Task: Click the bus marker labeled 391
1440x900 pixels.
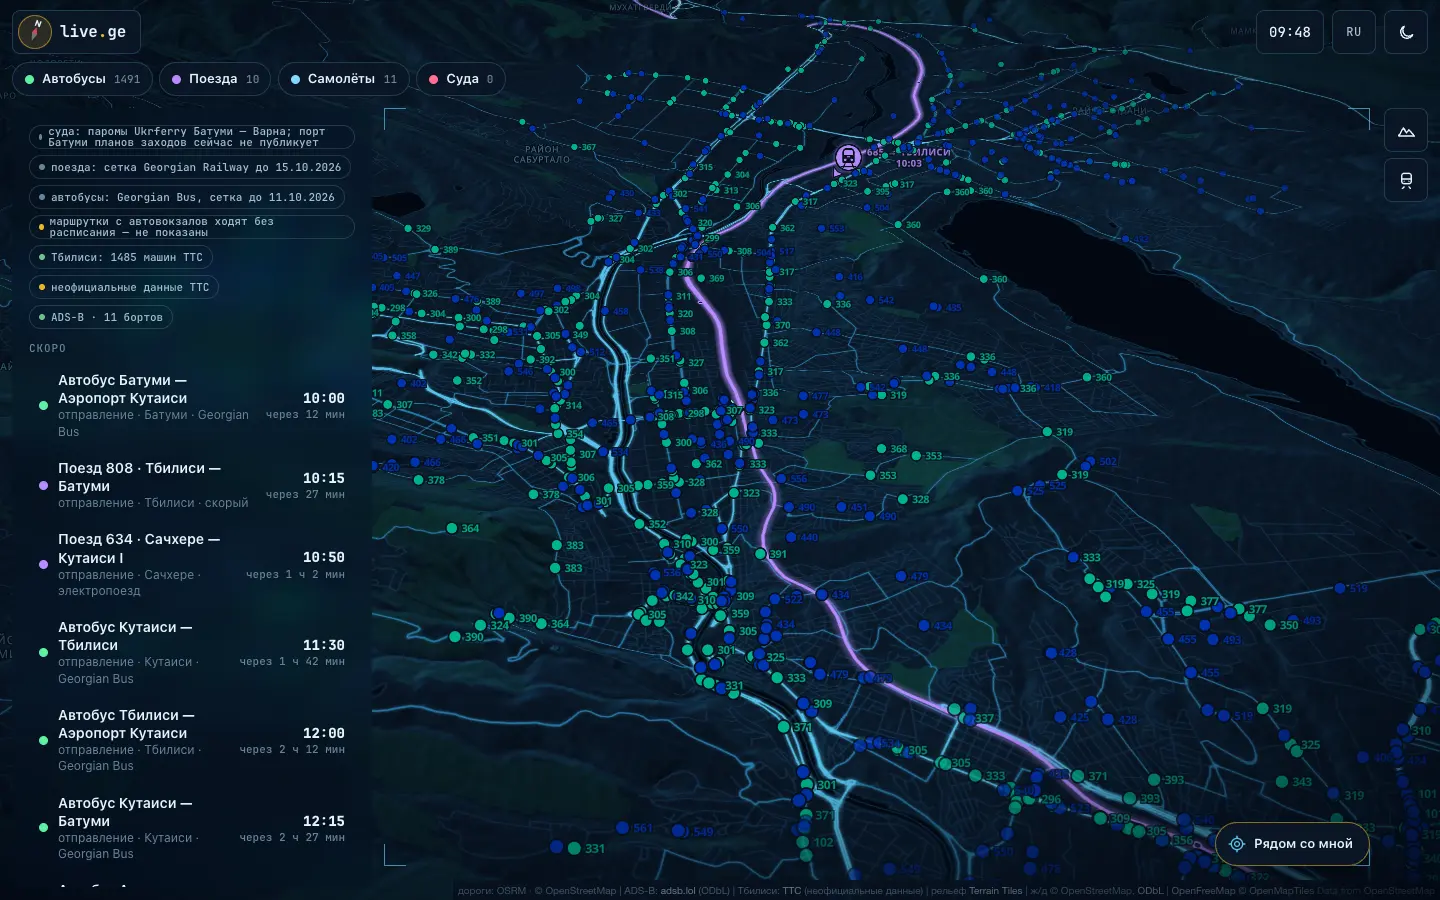Action: click(x=761, y=554)
